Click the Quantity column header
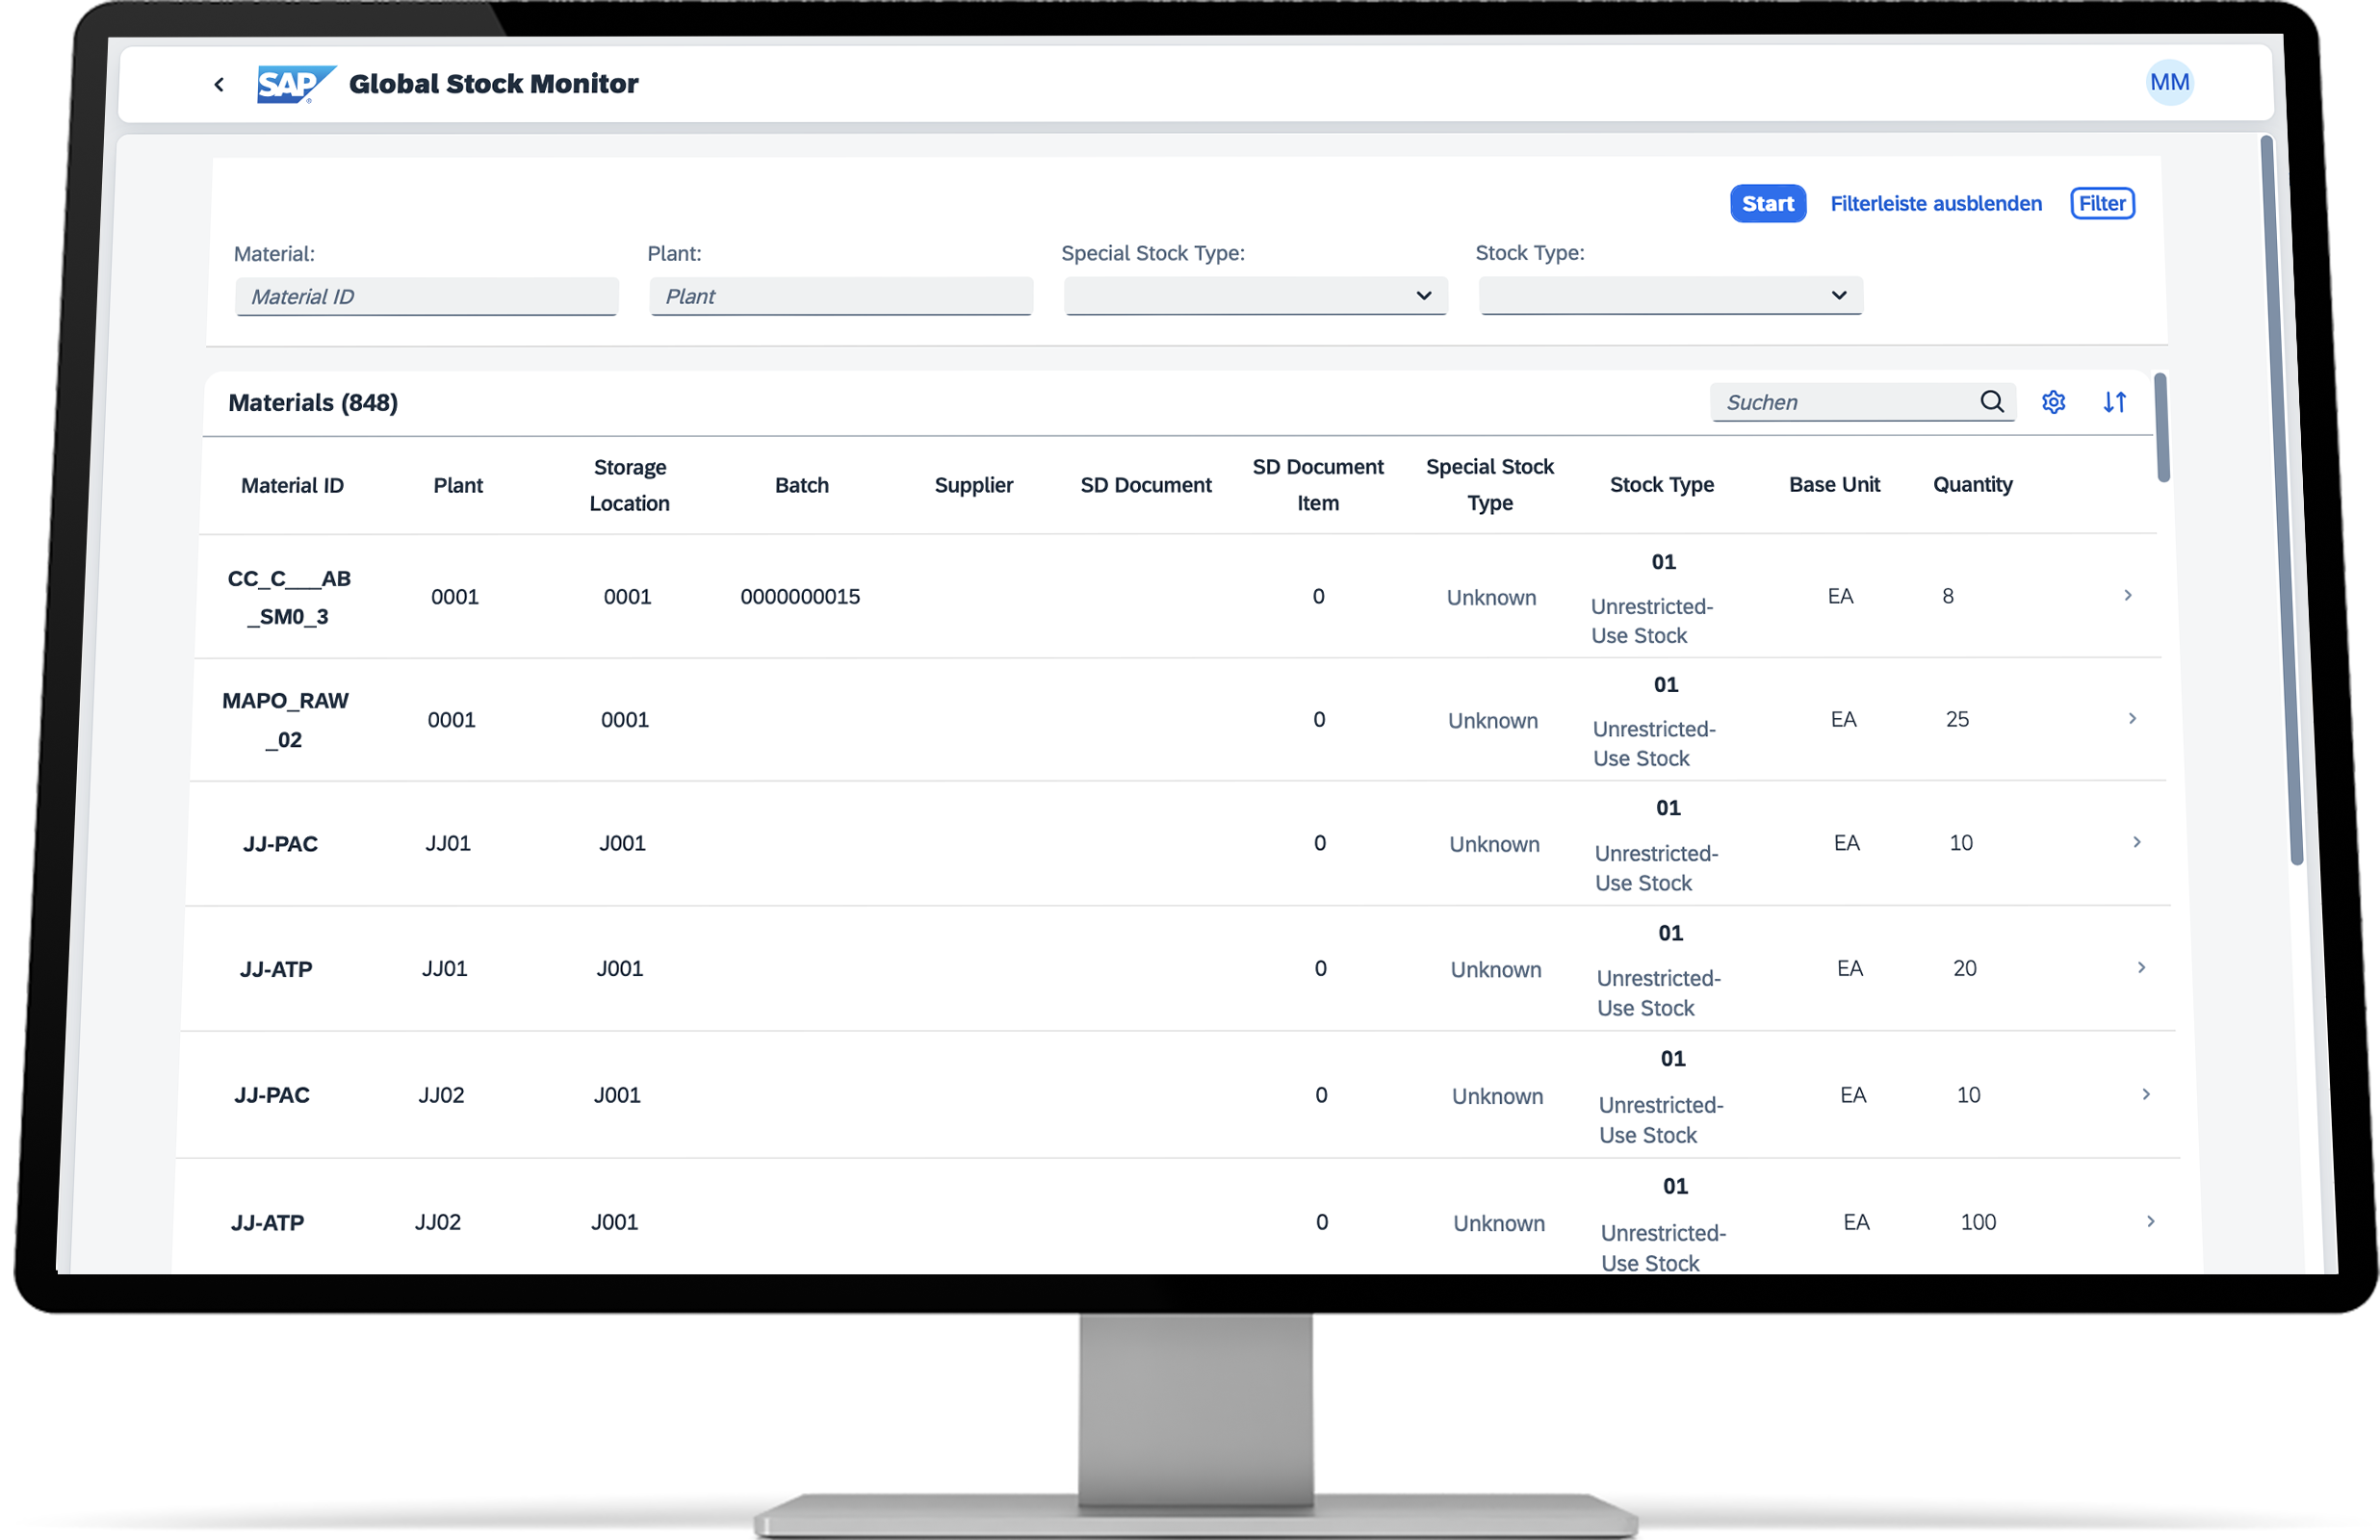 pos(1972,484)
